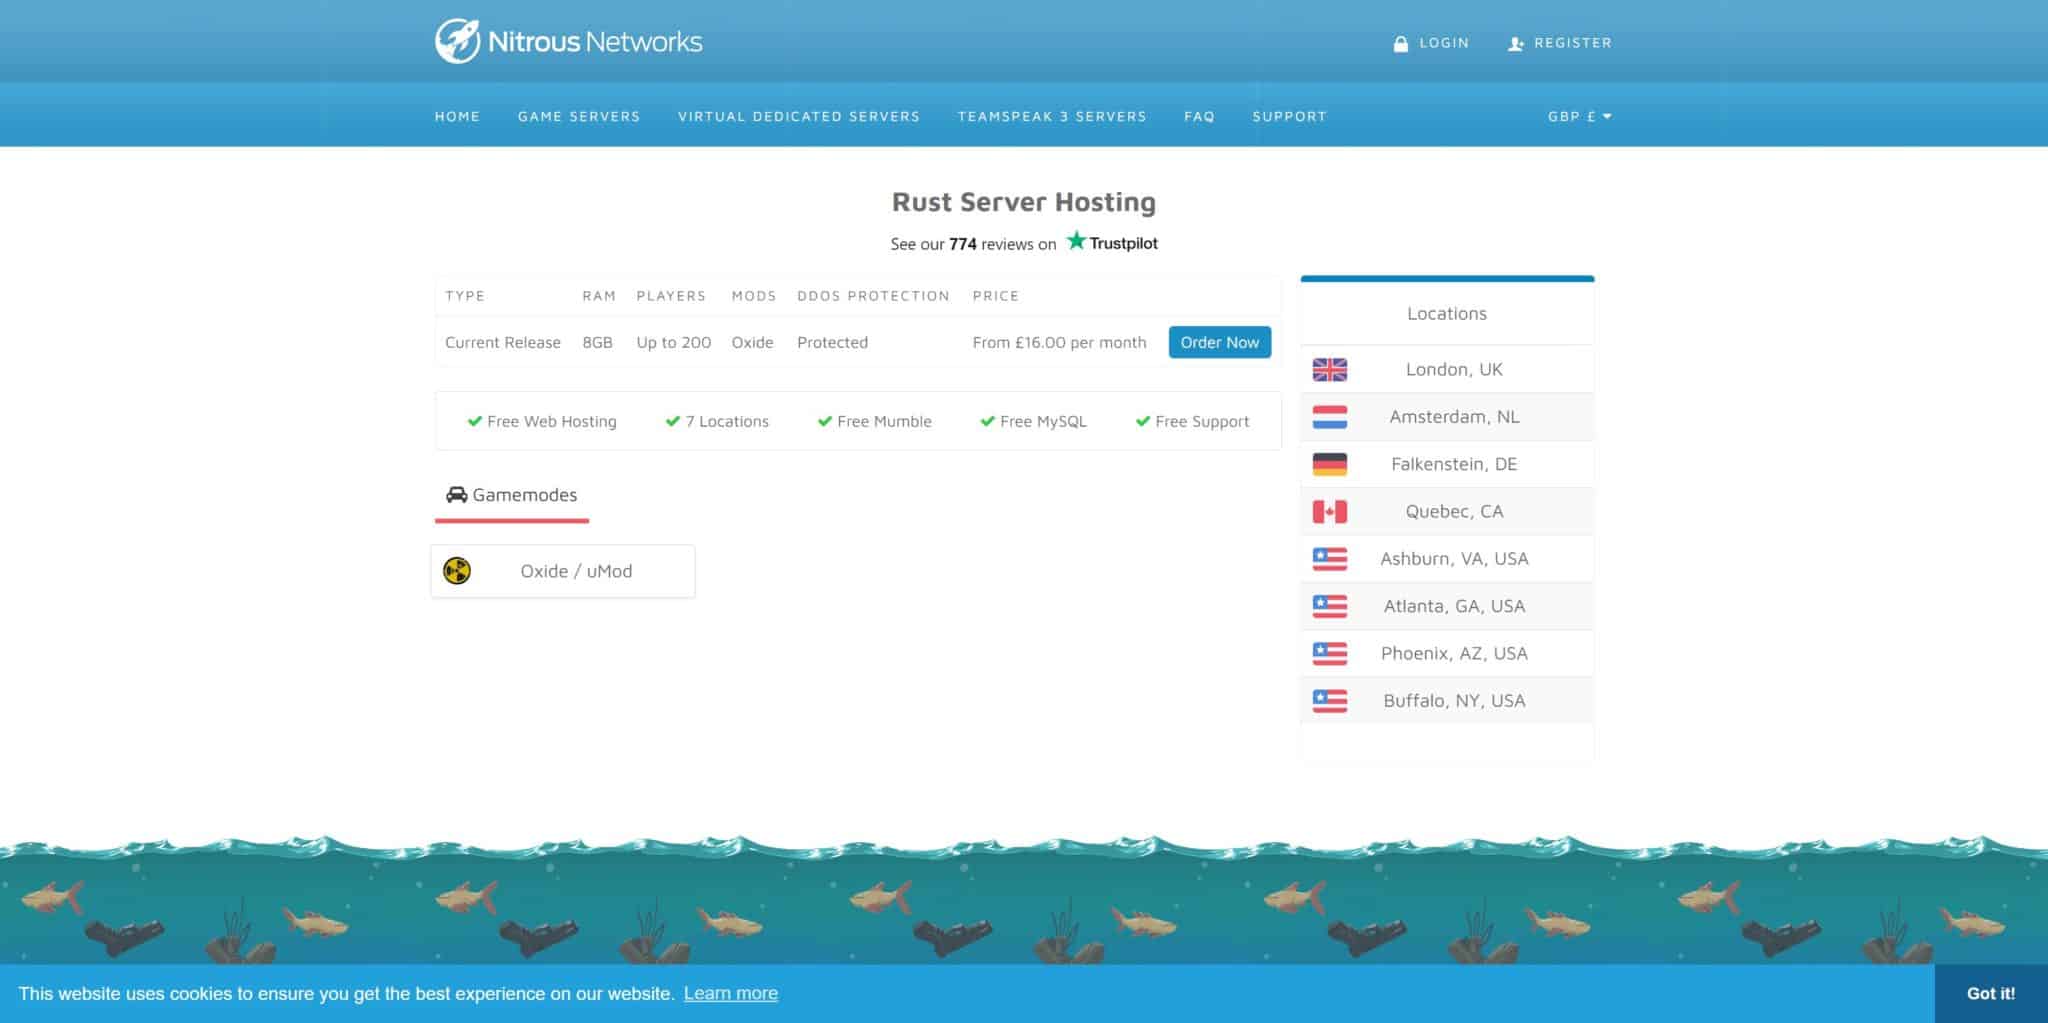This screenshot has width=2048, height=1023.
Task: Click the Quebec, CA location text
Action: pos(1454,511)
